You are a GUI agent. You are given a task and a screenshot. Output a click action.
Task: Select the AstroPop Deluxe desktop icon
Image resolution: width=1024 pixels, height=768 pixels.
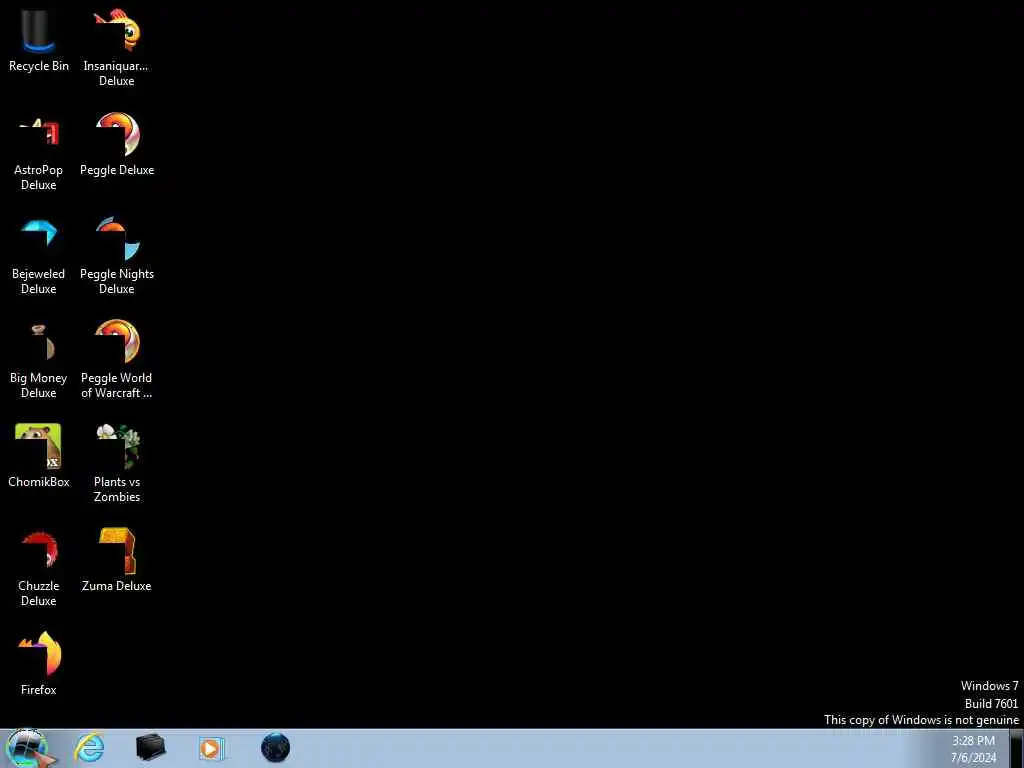tap(39, 133)
